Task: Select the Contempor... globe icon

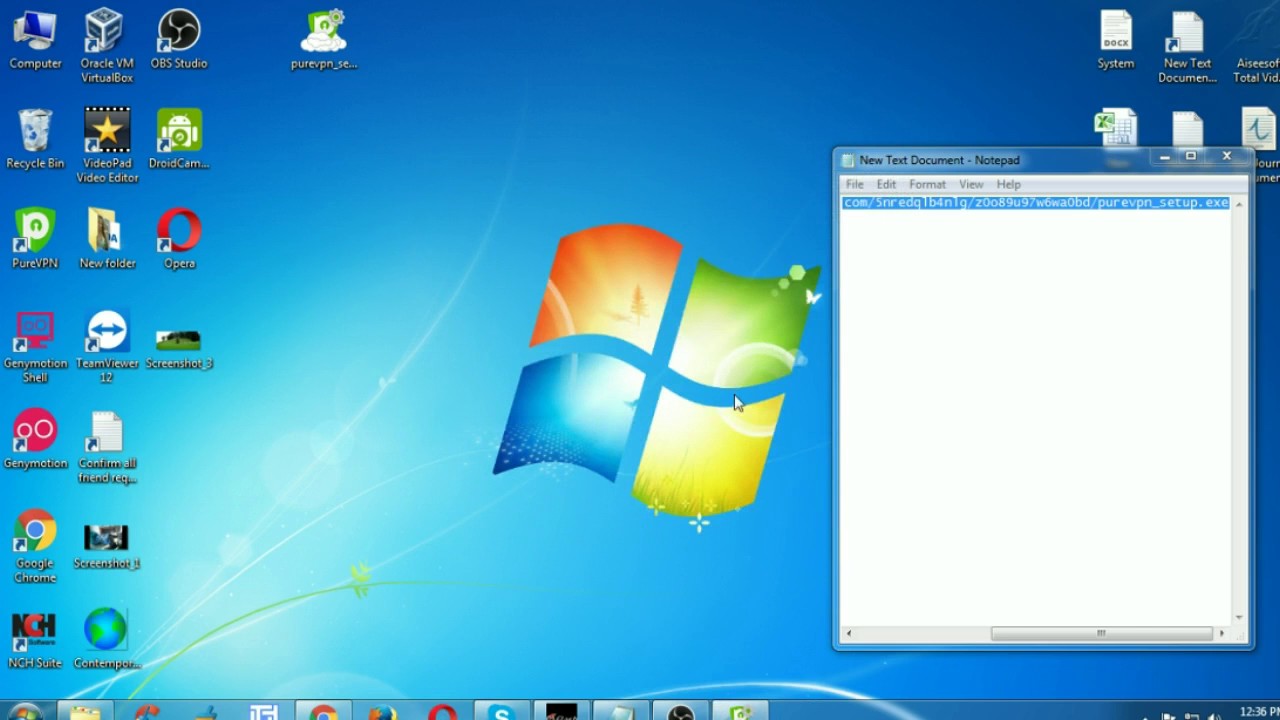Action: coord(106,639)
